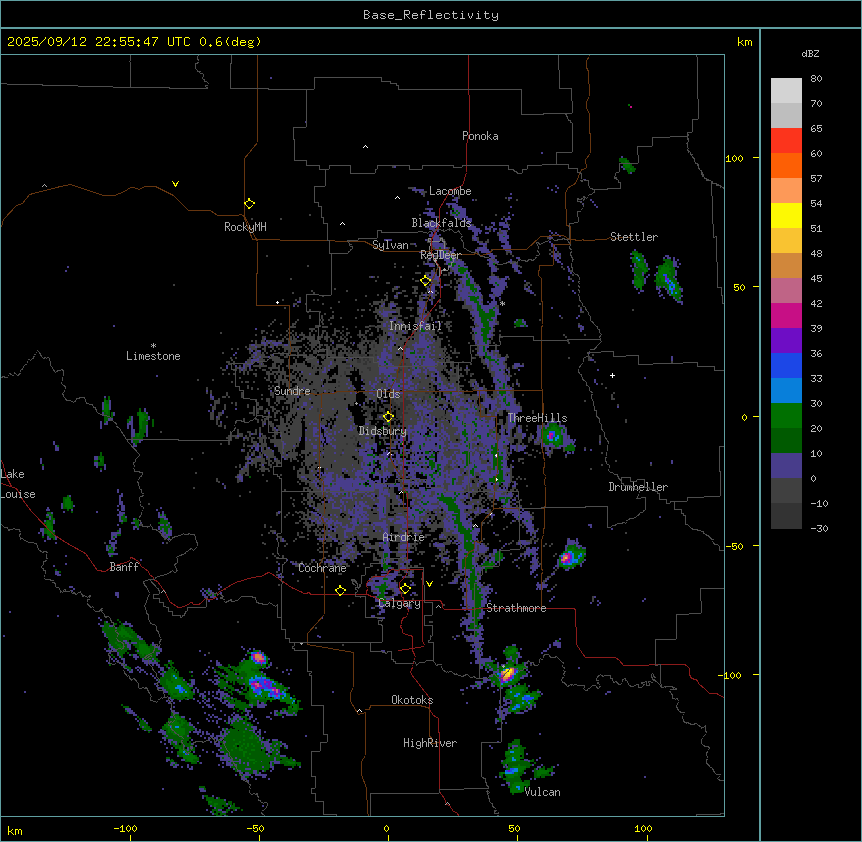Click the Banff town label
Screen dimensions: 862x842
124,567
